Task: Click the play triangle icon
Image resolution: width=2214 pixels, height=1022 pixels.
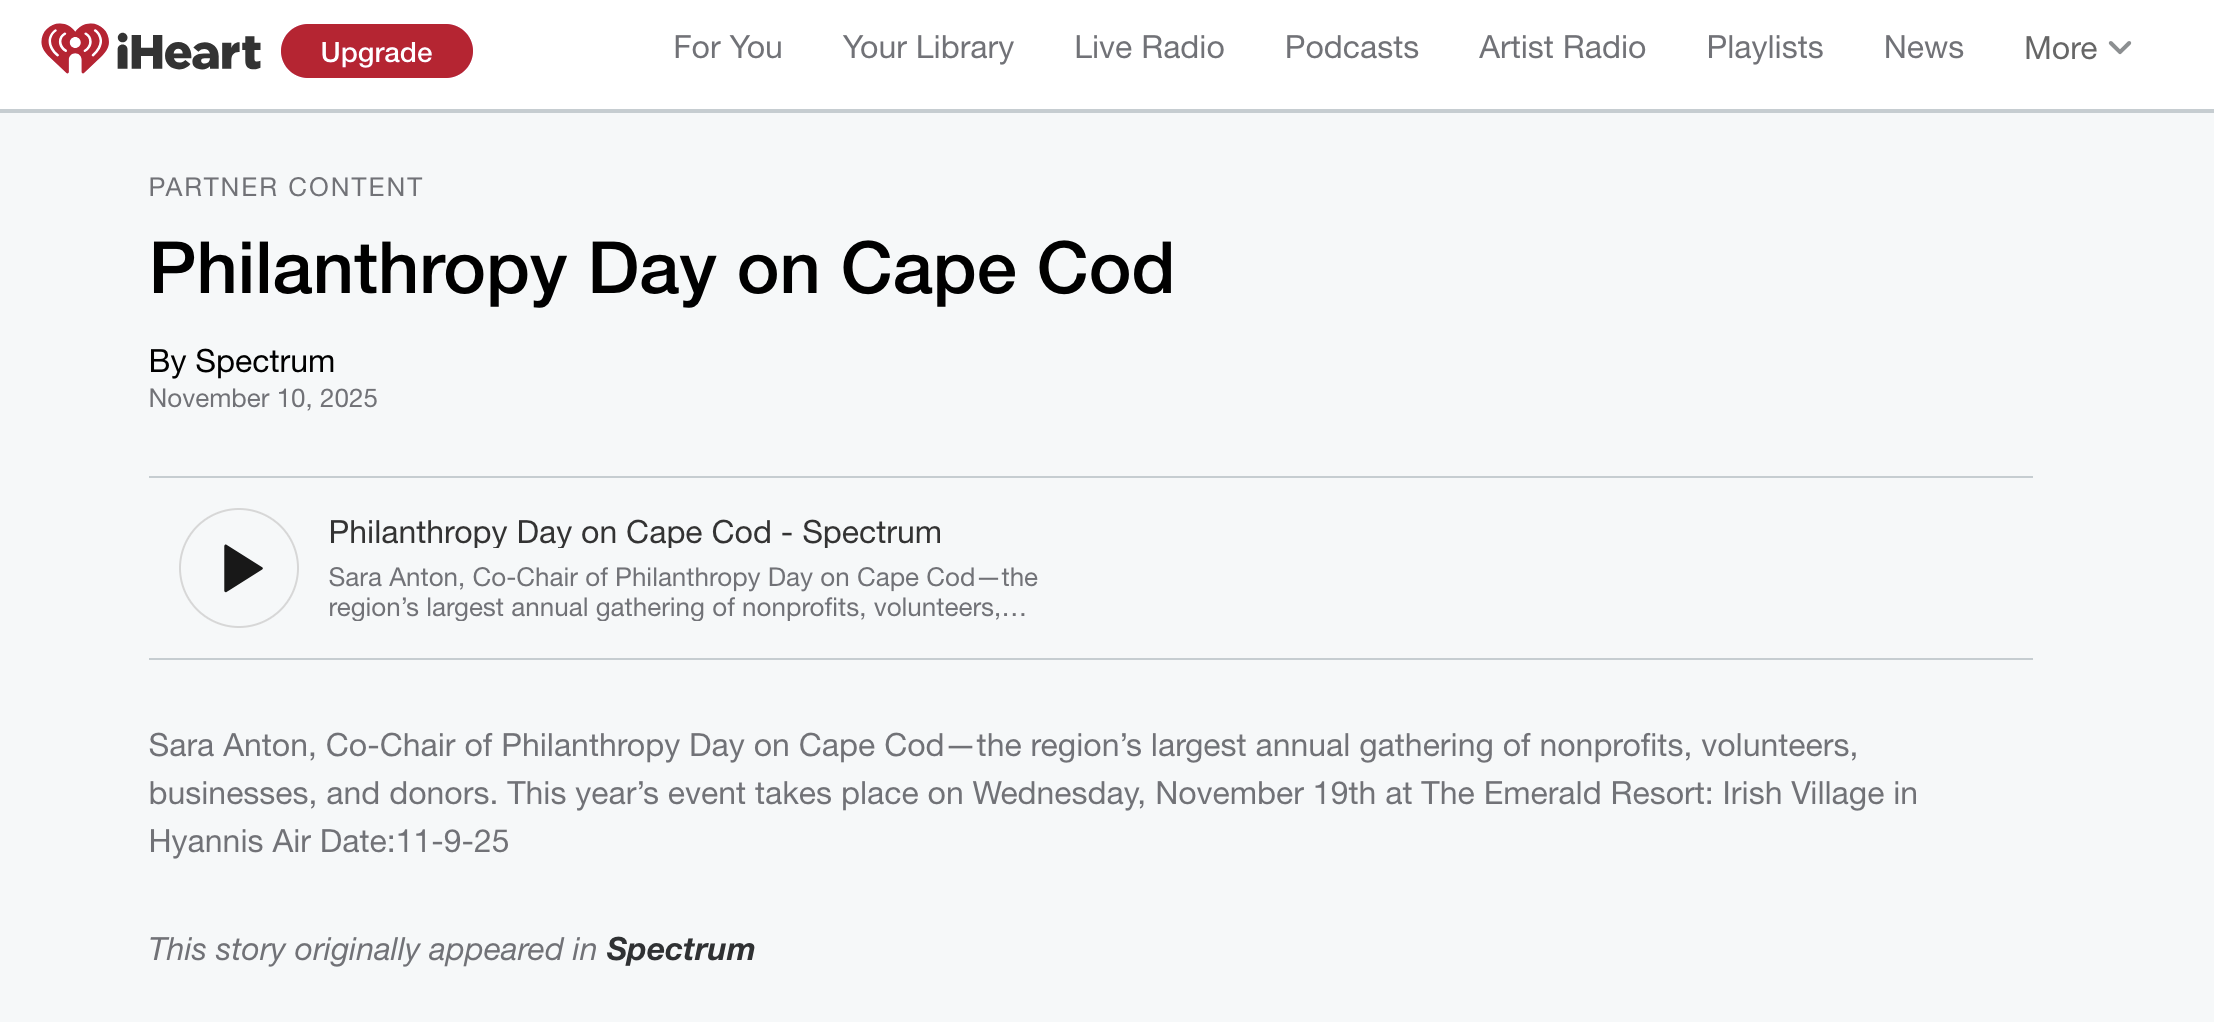Action: (x=241, y=567)
